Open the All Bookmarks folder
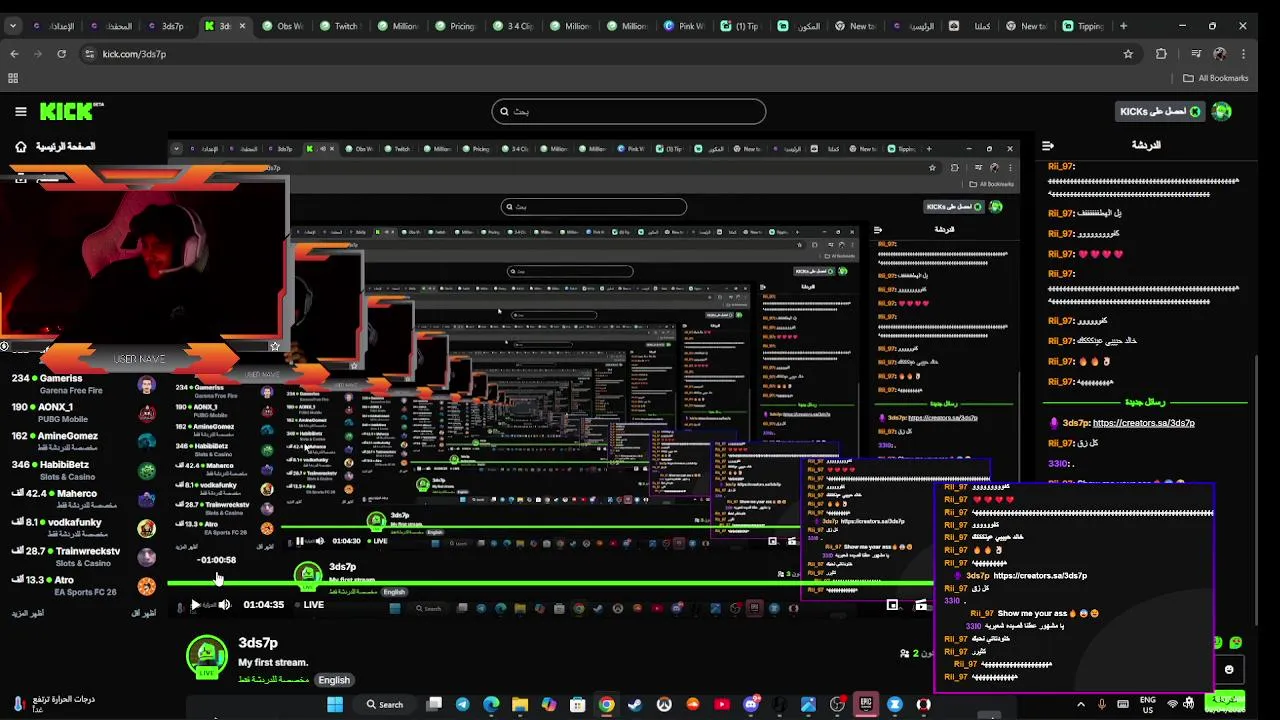The height and width of the screenshot is (720, 1280). click(x=1216, y=78)
